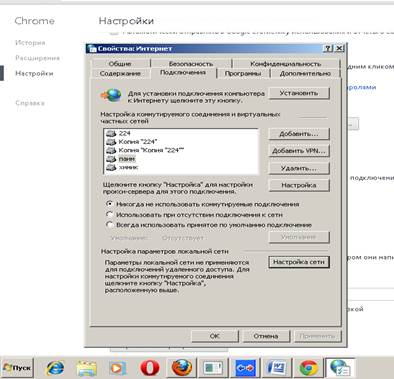Viewport: 394px width, 379px height.
Task: Switch to the Безопасность tab
Action: 191,64
